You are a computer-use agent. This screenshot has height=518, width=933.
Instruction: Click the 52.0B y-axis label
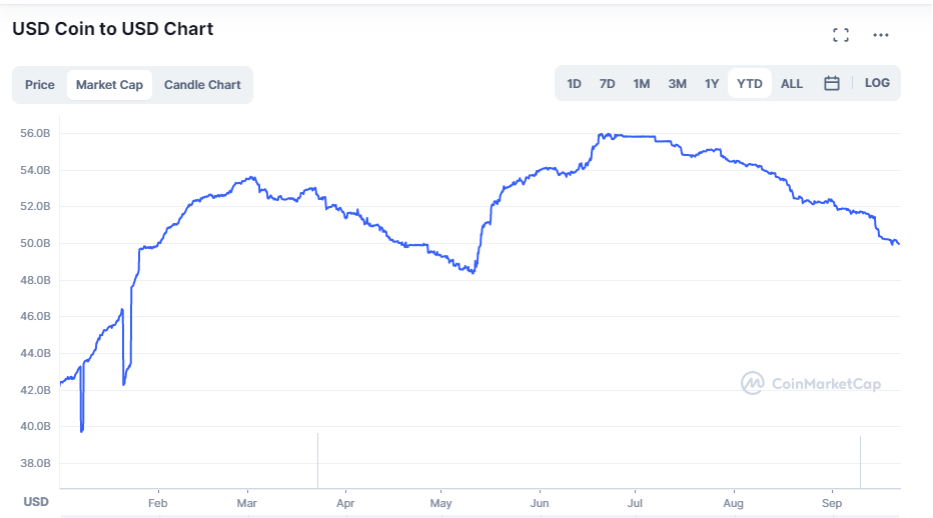pos(35,206)
